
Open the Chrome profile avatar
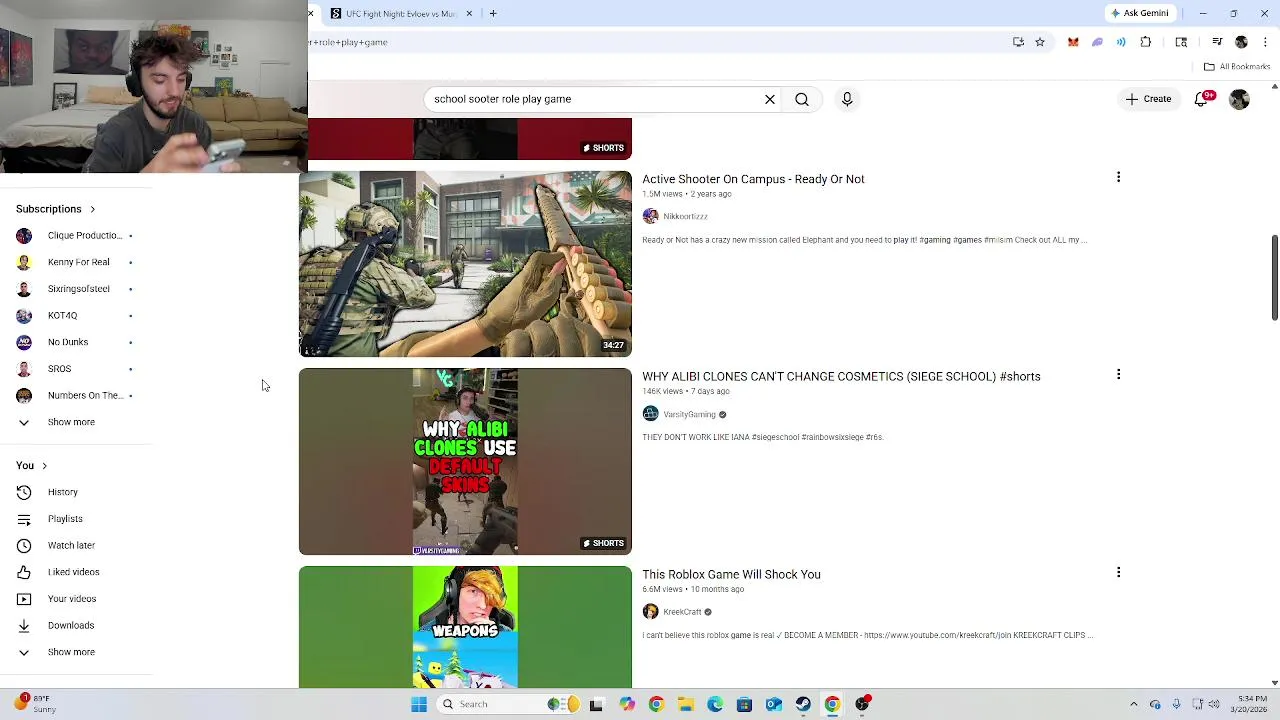click(x=1241, y=42)
